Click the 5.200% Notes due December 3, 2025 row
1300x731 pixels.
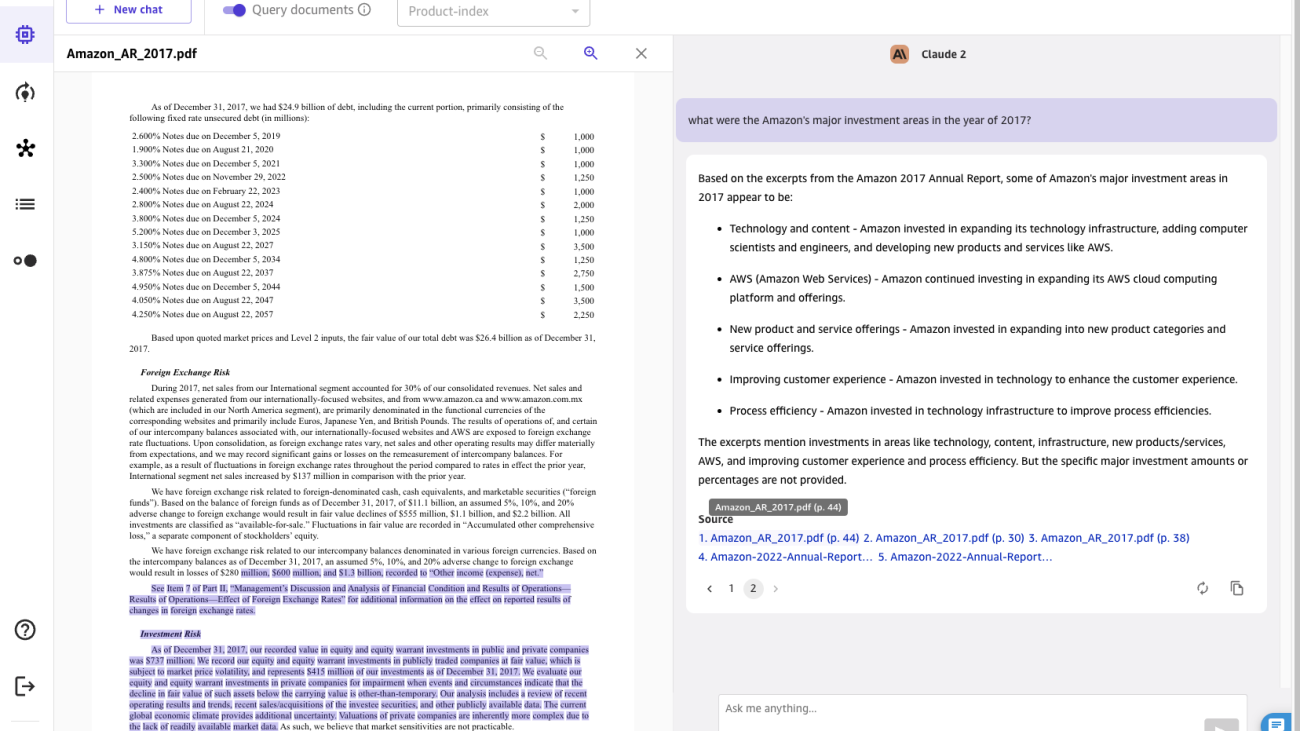coord(363,232)
